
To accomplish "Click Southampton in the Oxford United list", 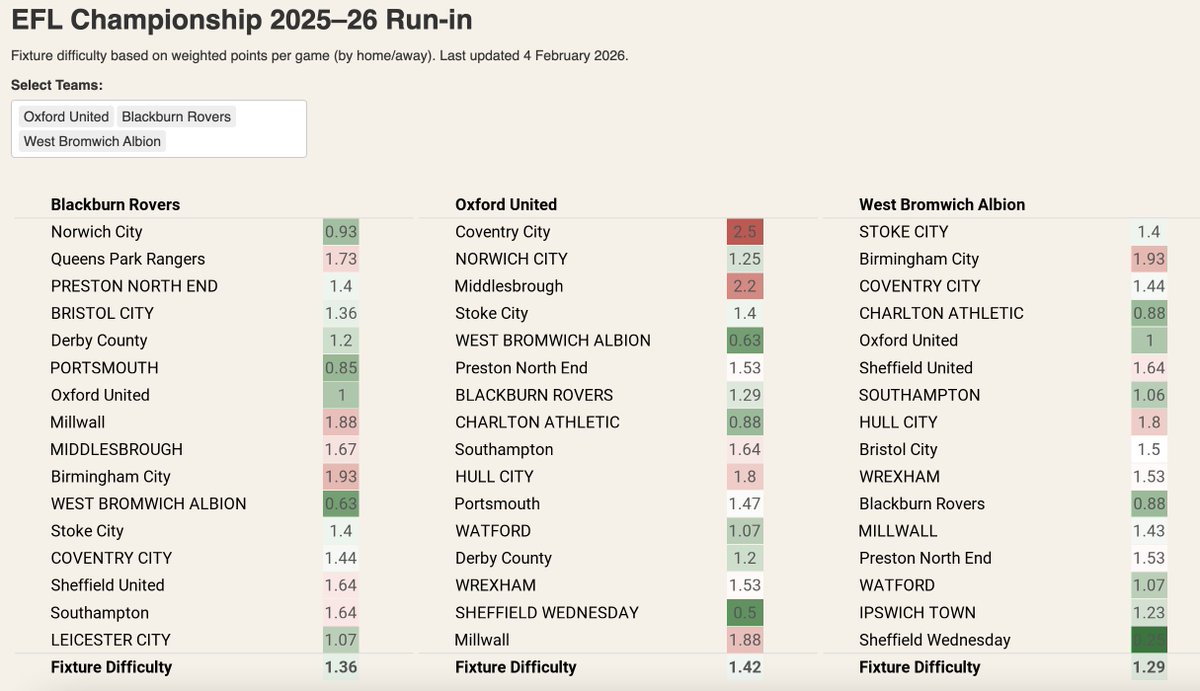I will click(504, 449).
